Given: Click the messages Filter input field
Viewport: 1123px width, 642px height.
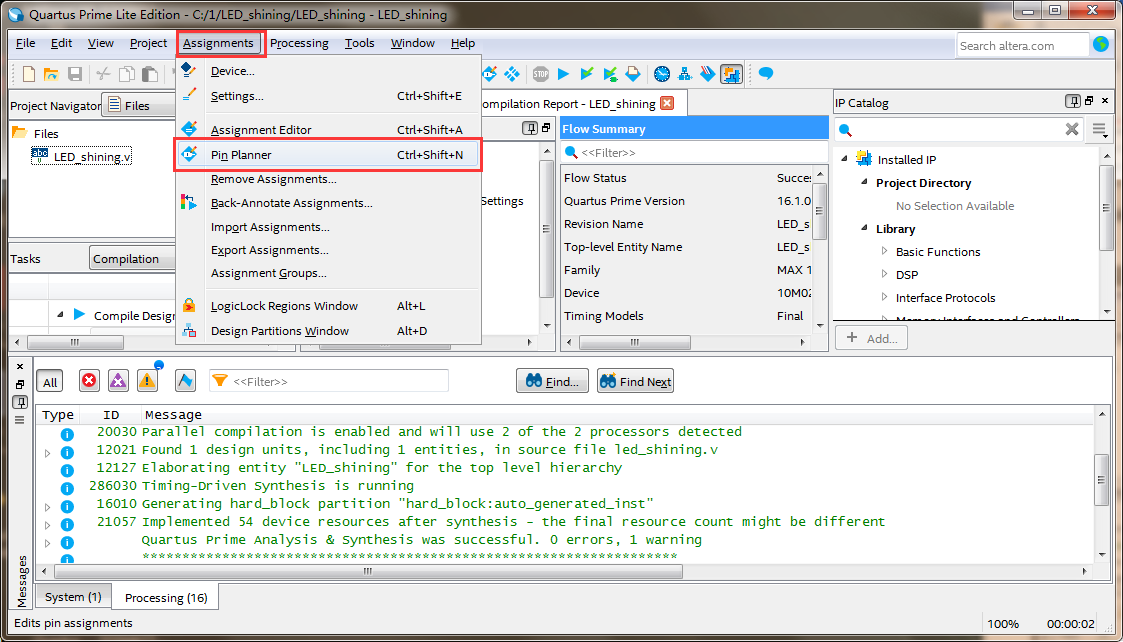Looking at the screenshot, I should [329, 381].
